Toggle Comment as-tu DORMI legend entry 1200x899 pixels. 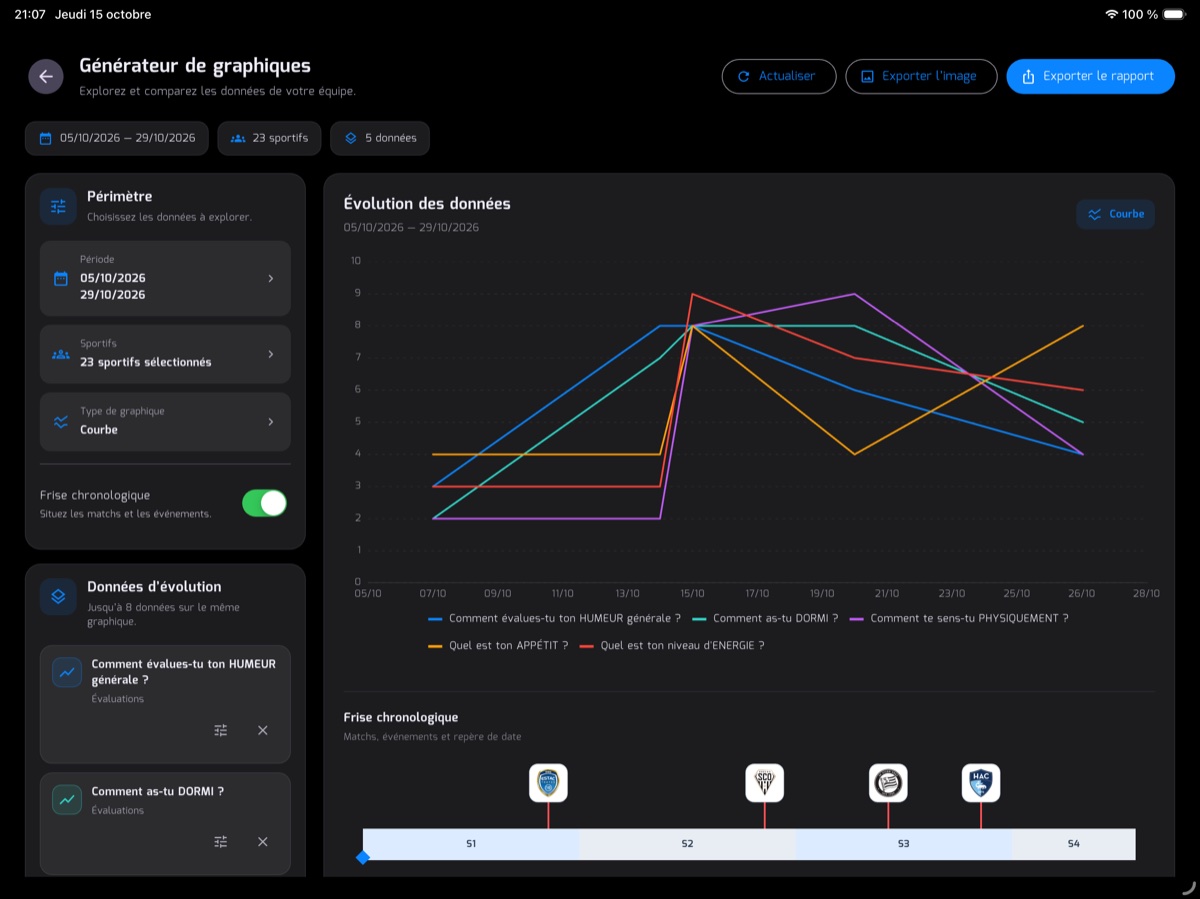point(765,618)
